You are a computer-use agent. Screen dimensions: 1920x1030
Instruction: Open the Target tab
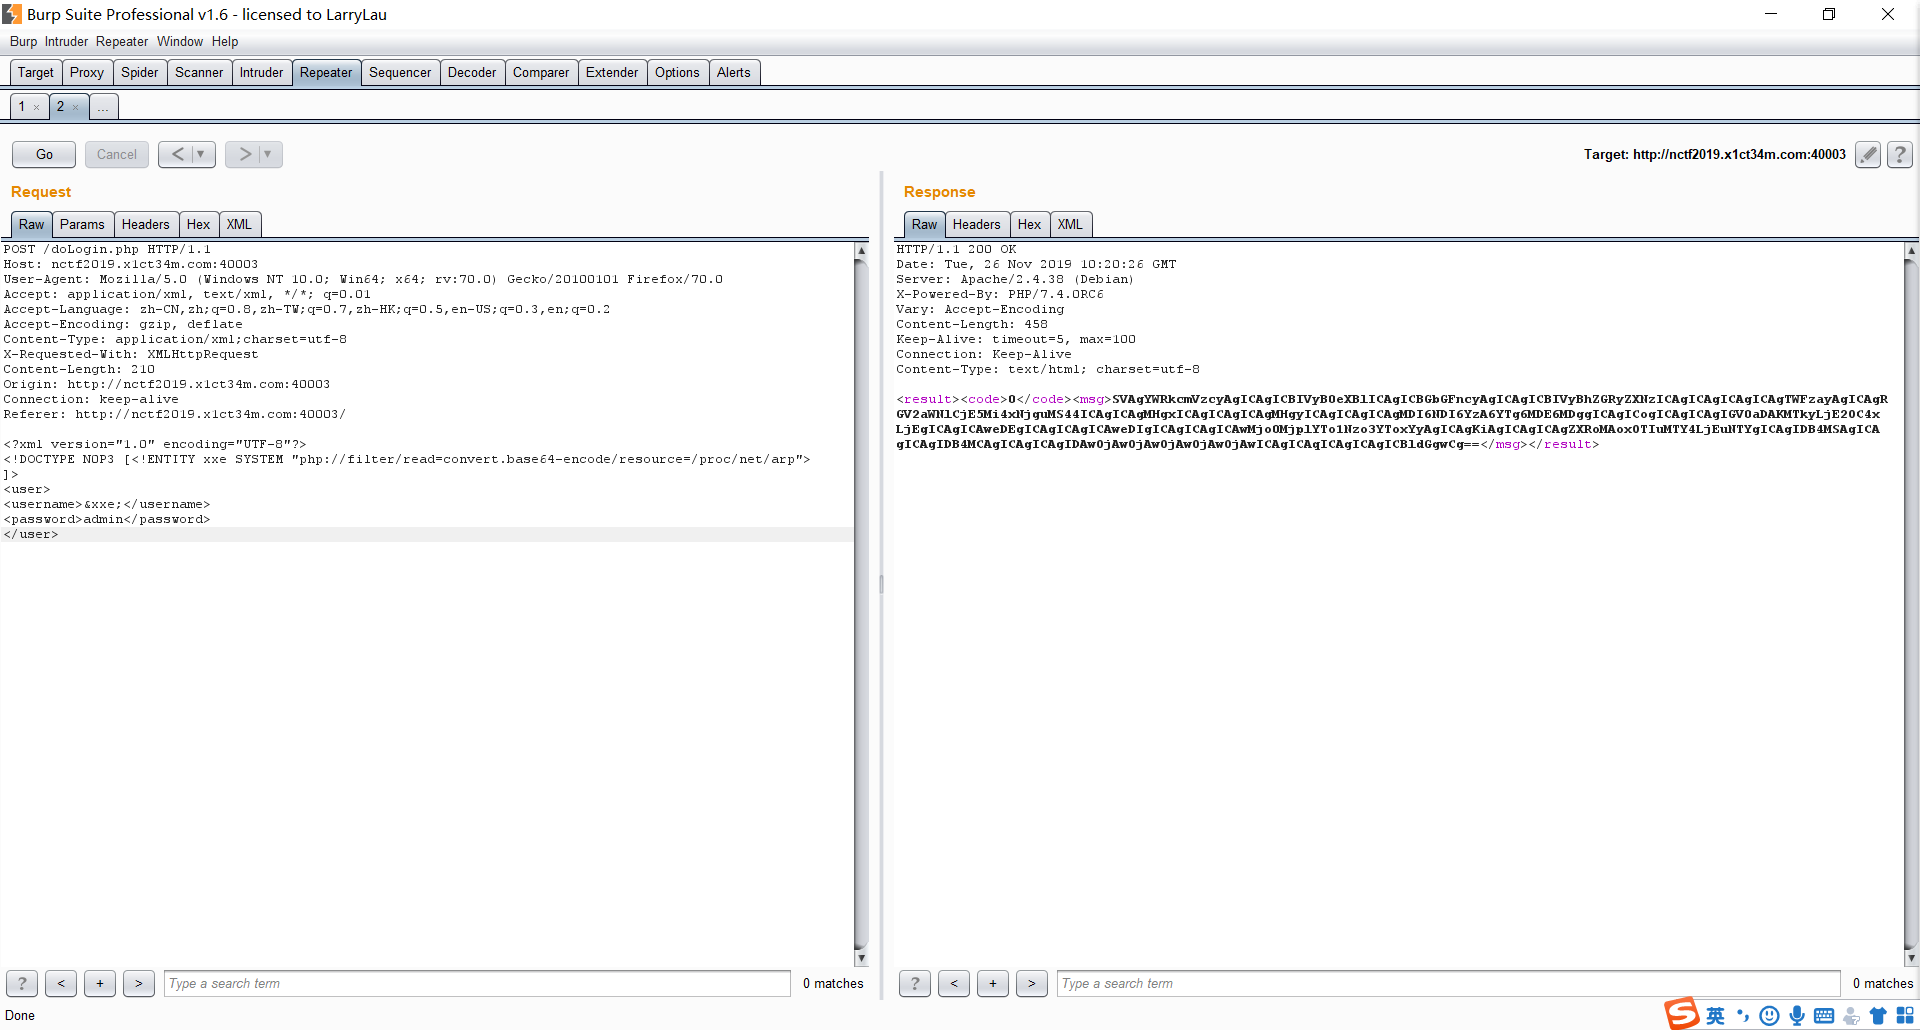coord(36,72)
